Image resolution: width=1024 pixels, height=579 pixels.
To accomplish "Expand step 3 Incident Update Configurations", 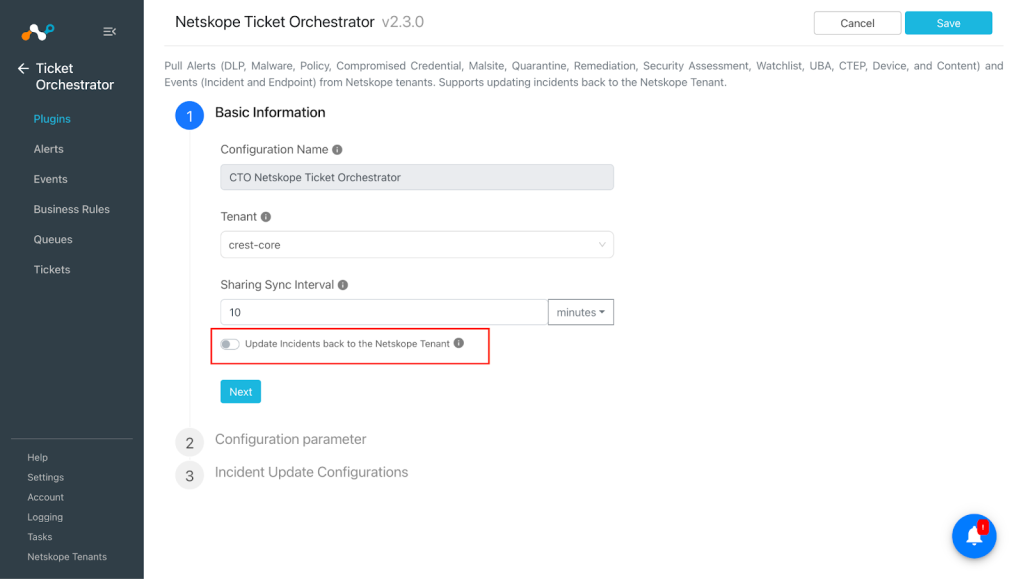I will [x=312, y=472].
